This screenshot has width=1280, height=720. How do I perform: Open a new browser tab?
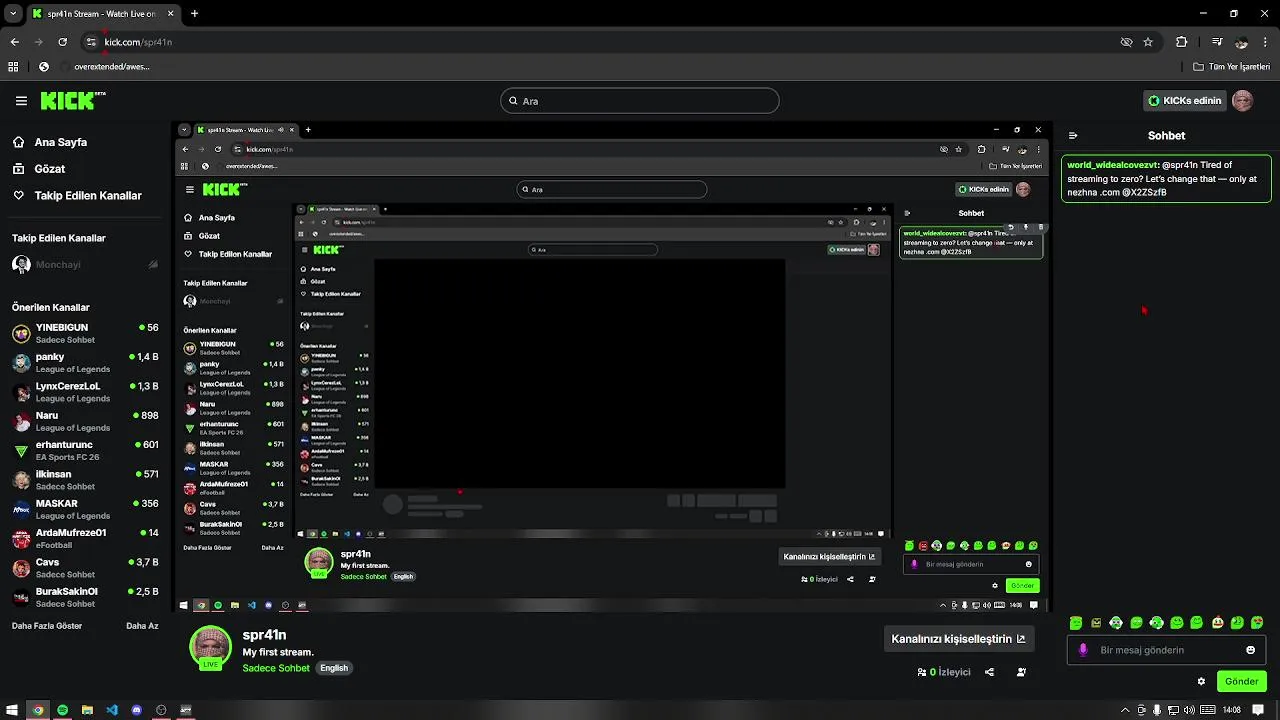coord(194,14)
